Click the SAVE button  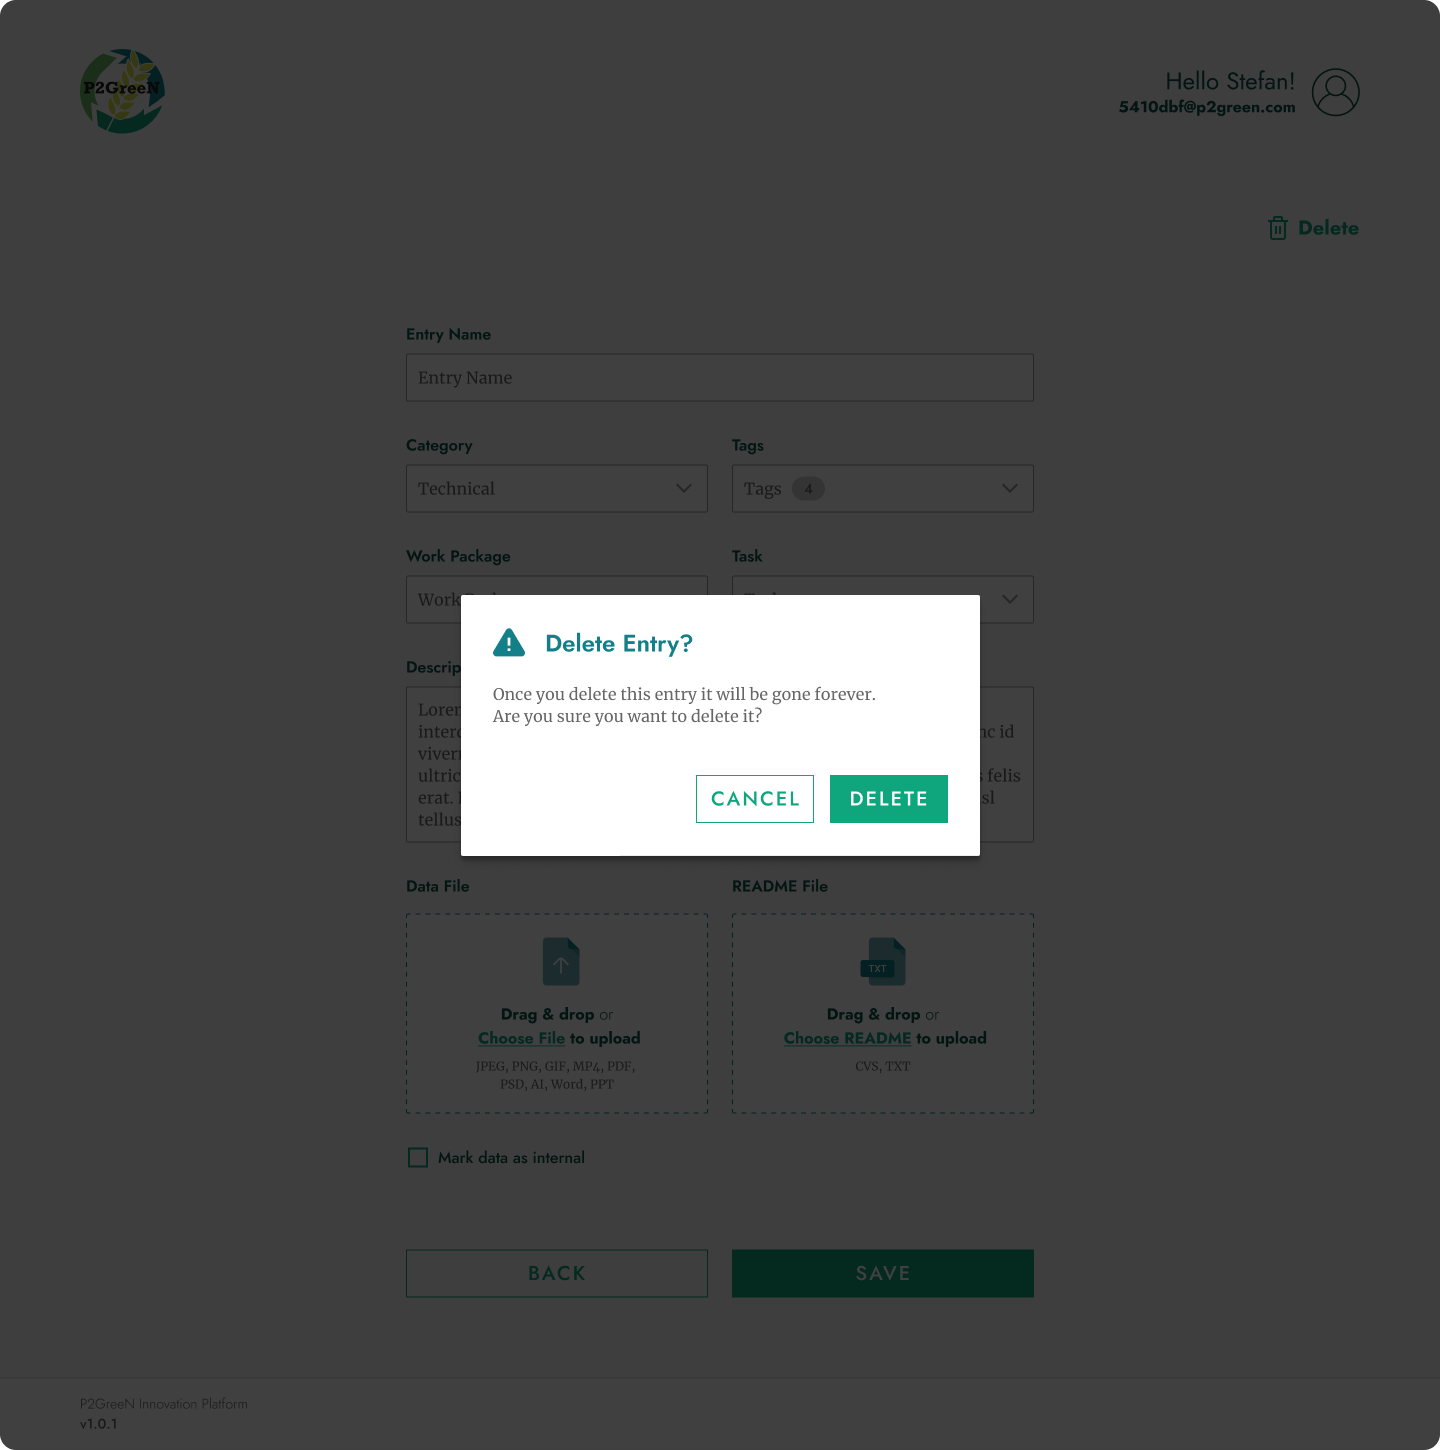(x=883, y=1274)
